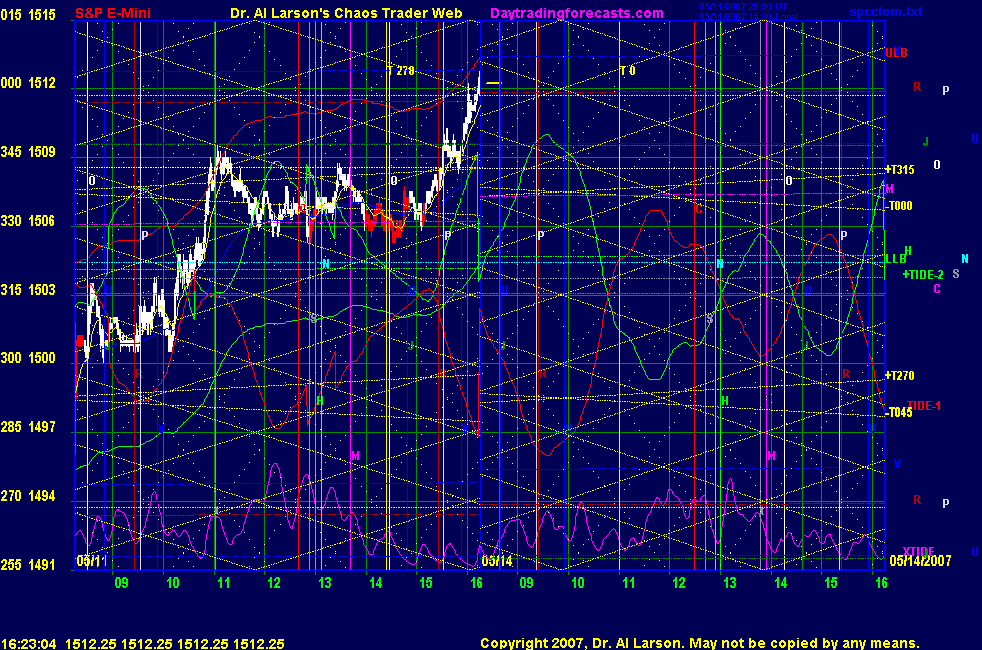Click the 000 1512 price axis label
The height and width of the screenshot is (650, 982).
[x=28, y=83]
